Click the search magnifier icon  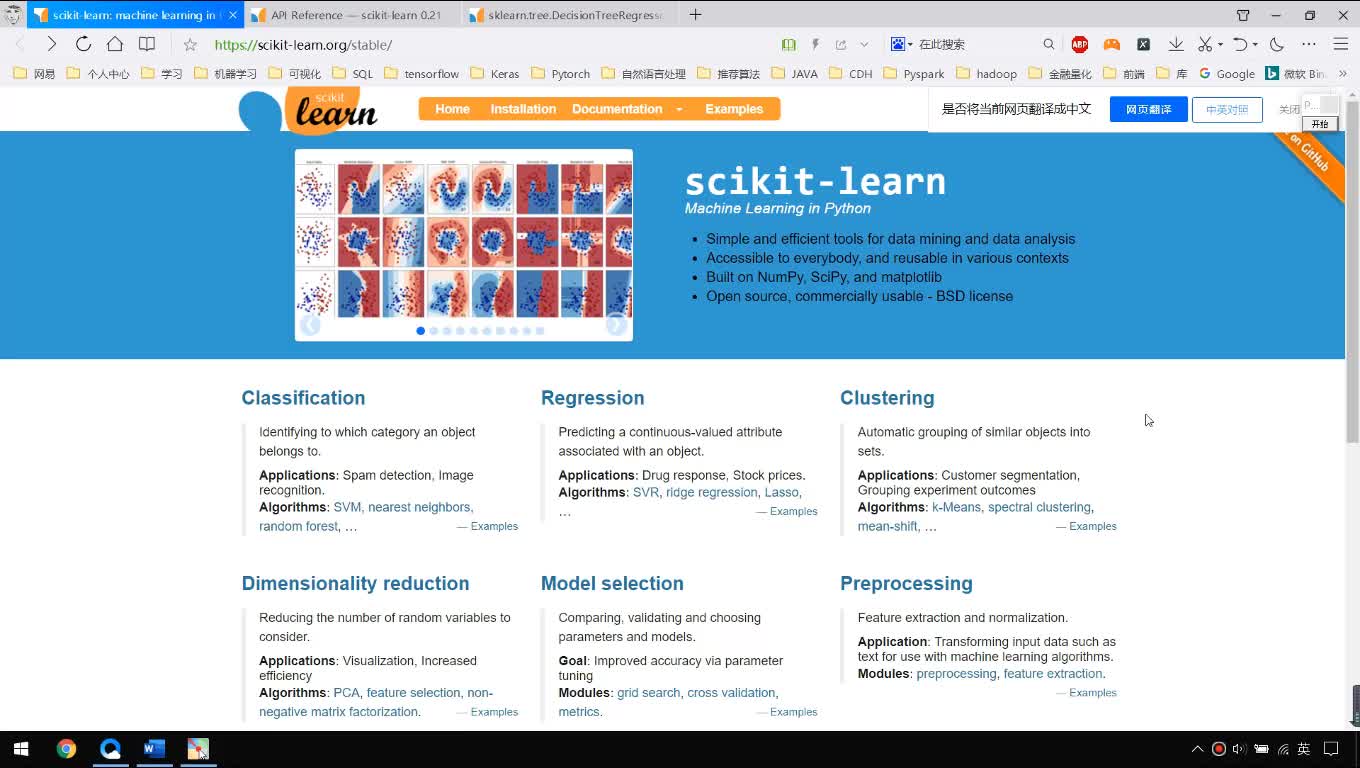(x=1049, y=44)
